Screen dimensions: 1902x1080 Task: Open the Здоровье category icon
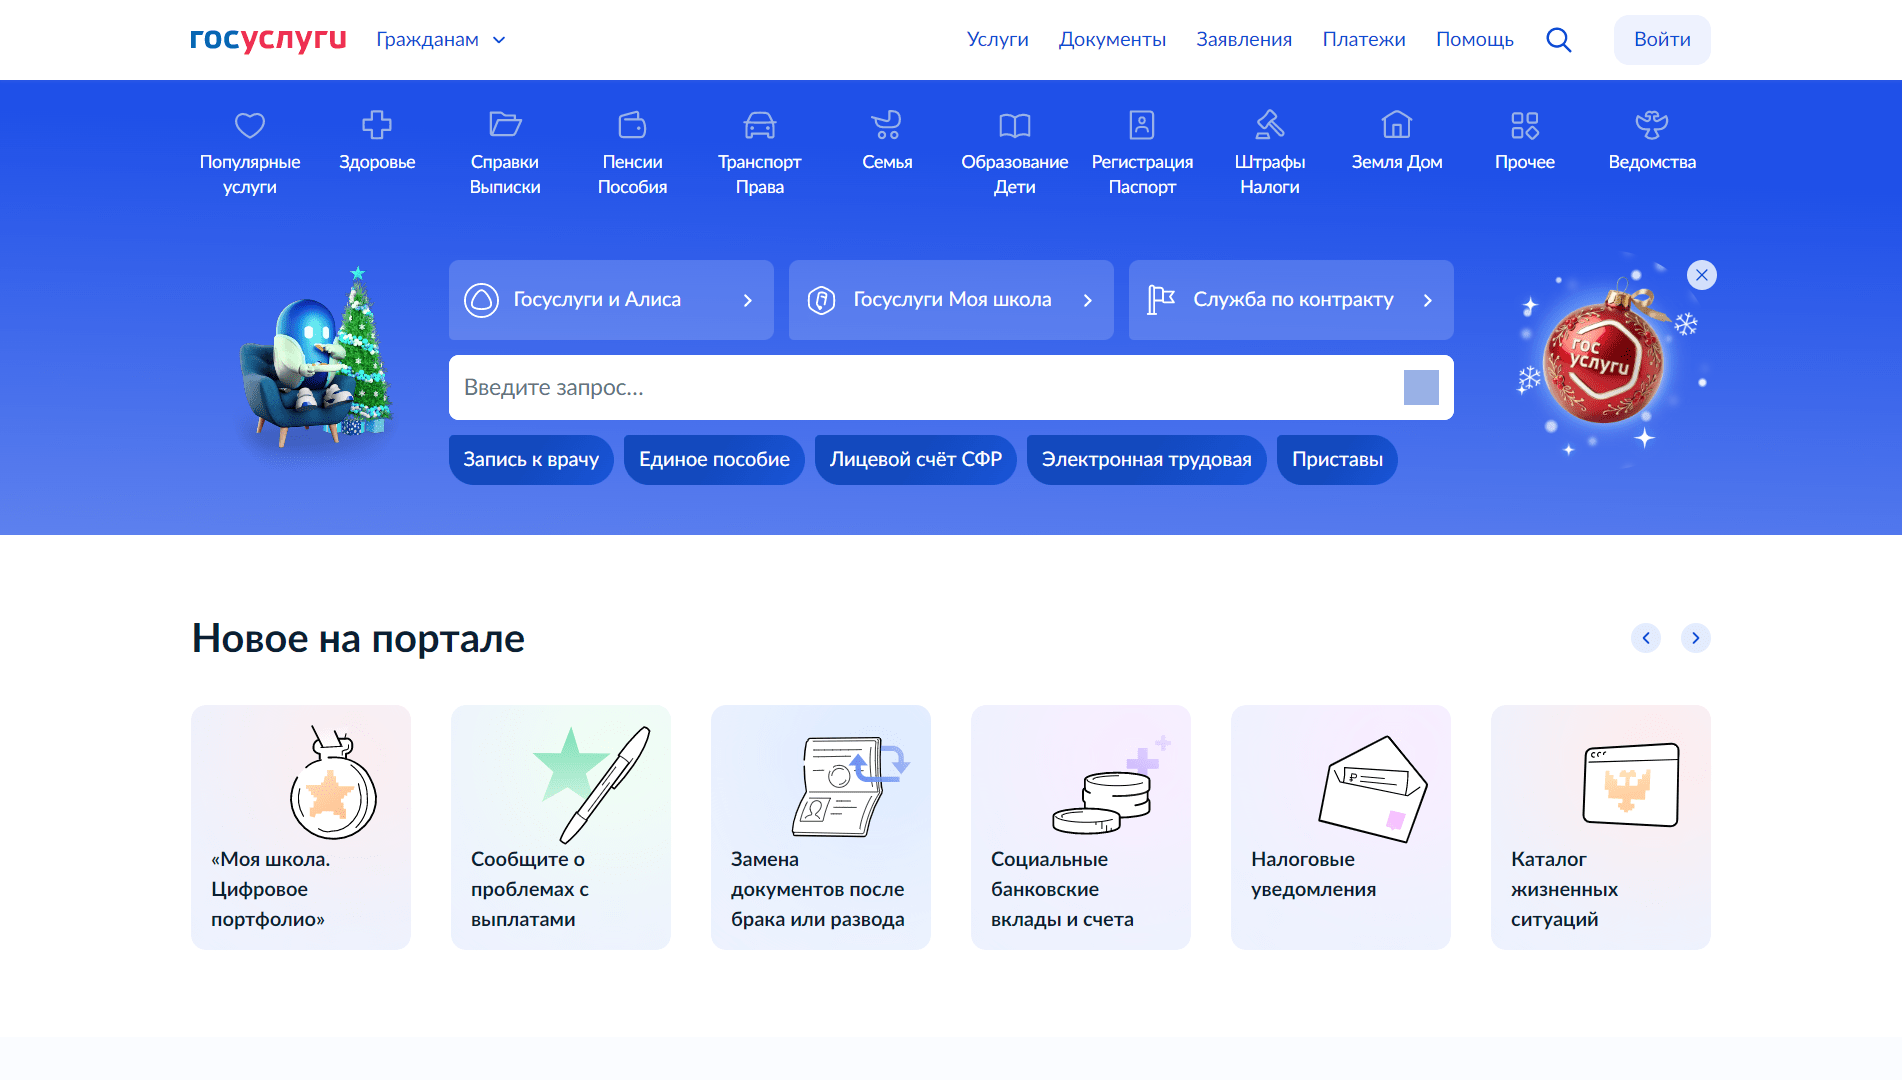377,125
